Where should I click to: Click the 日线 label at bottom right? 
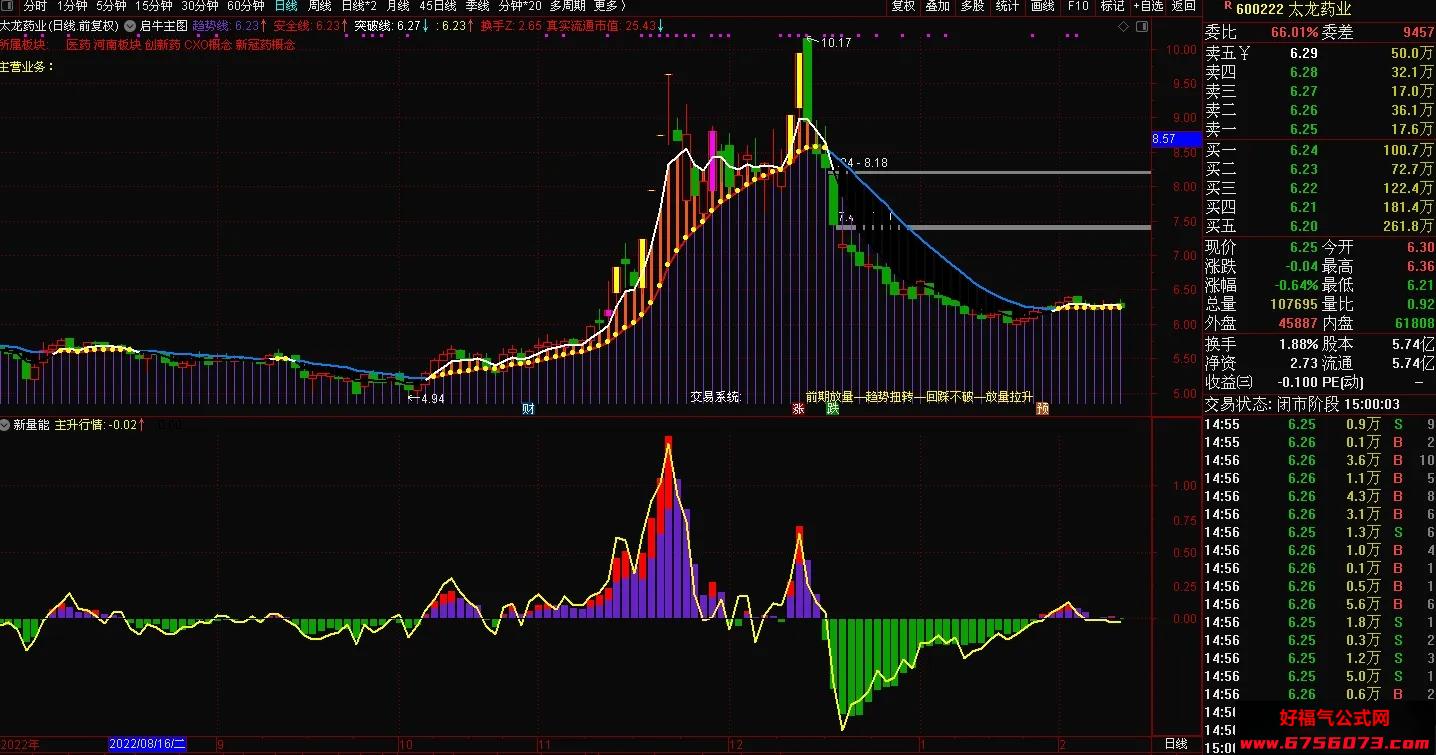click(x=1176, y=744)
